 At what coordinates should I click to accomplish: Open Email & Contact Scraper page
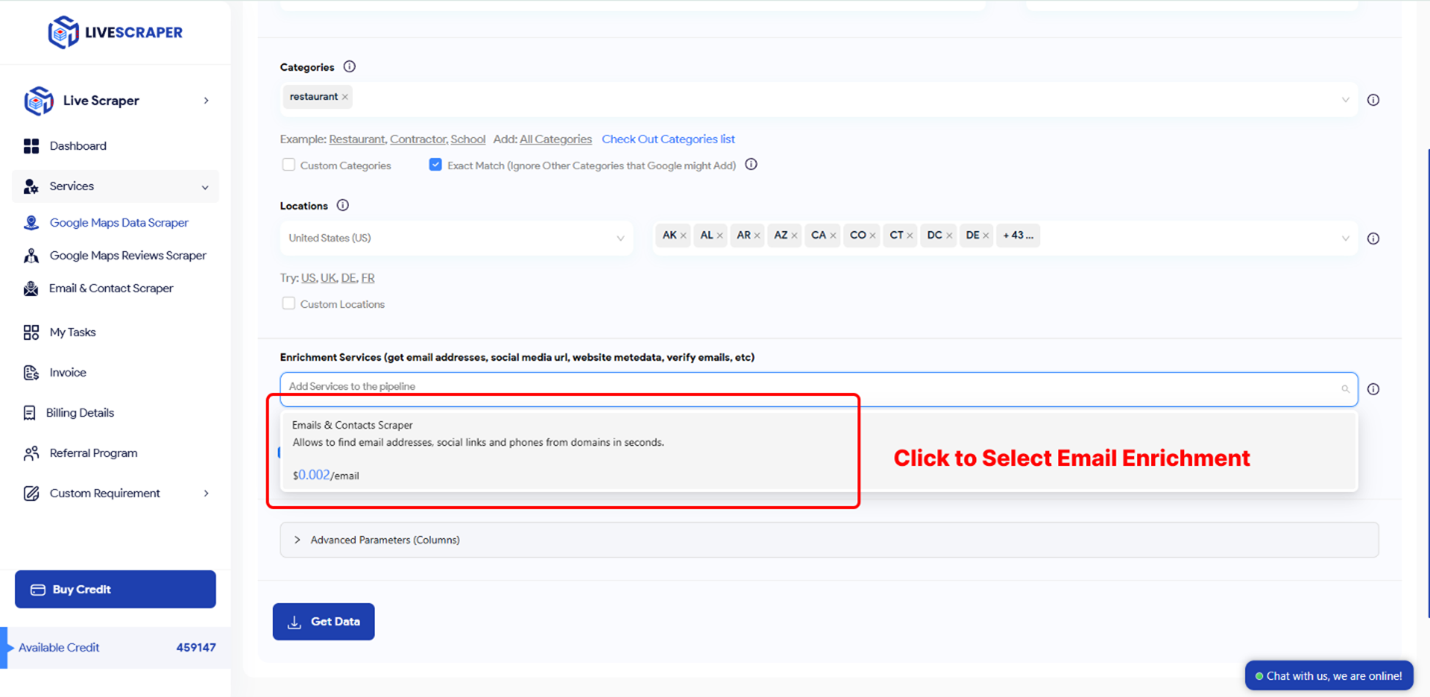[x=111, y=288]
